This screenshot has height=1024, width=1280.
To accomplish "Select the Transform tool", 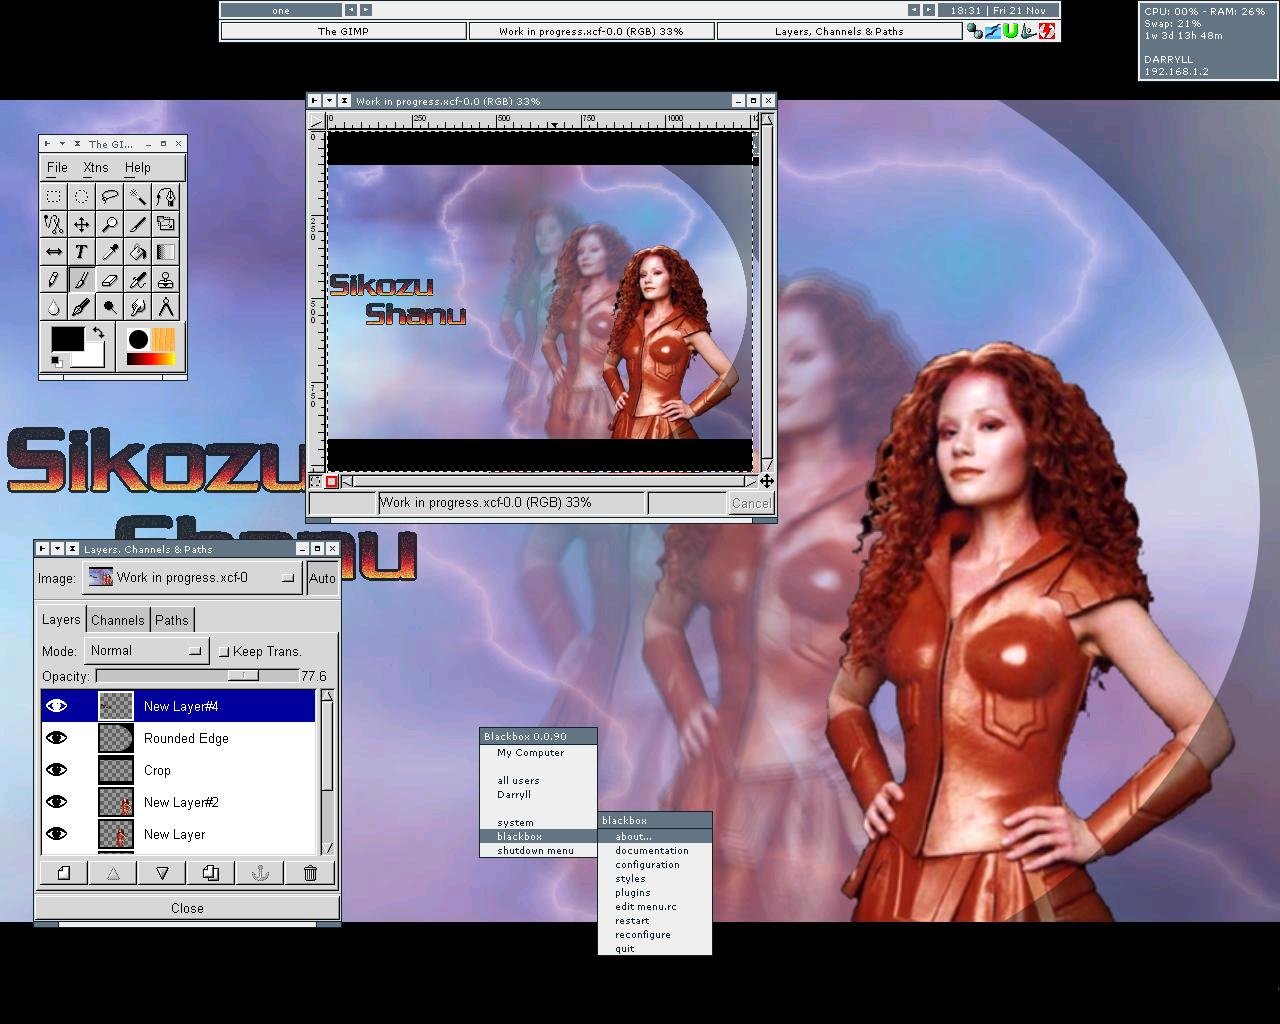I will point(166,224).
